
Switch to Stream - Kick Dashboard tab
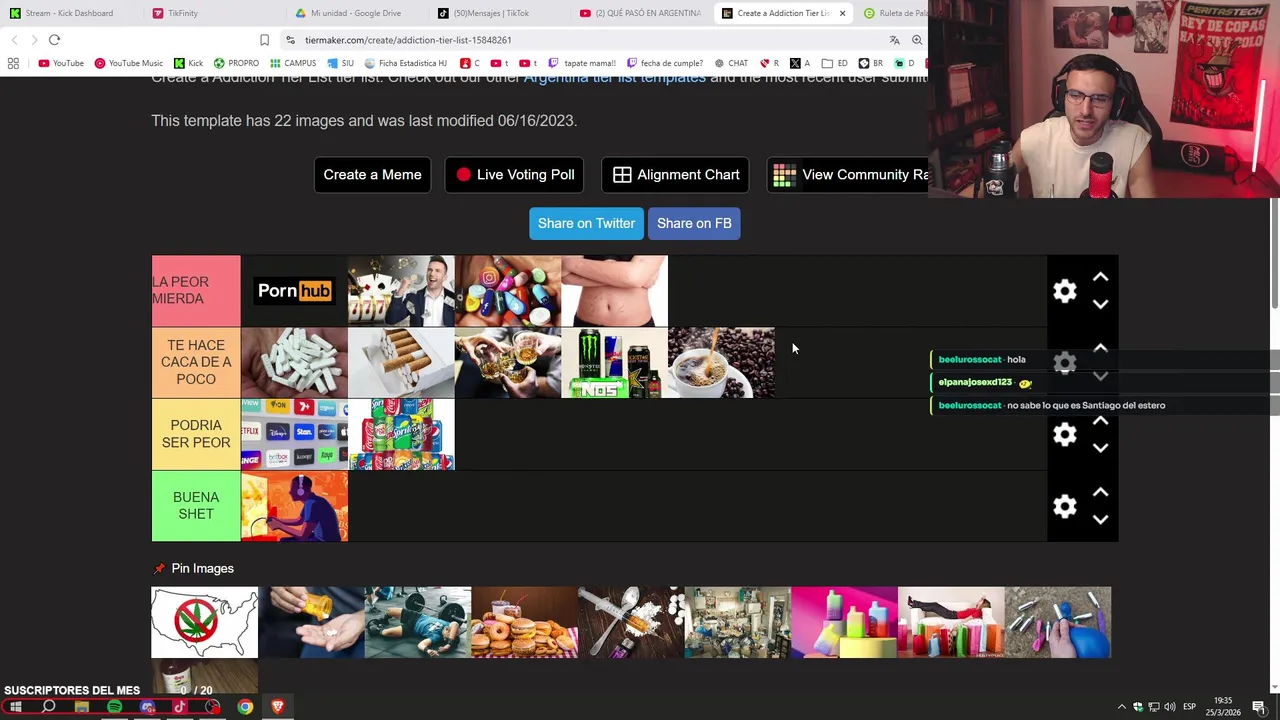click(x=68, y=13)
